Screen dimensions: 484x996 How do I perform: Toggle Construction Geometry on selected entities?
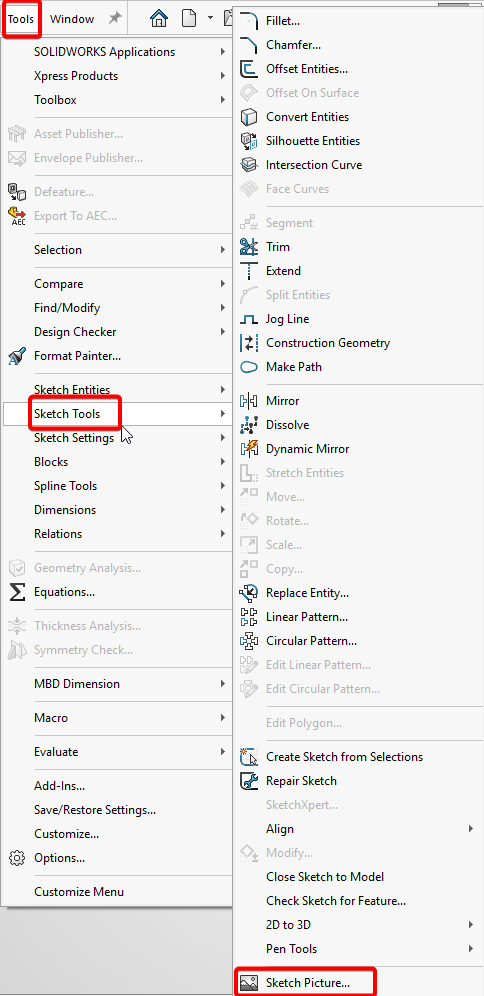tap(328, 343)
